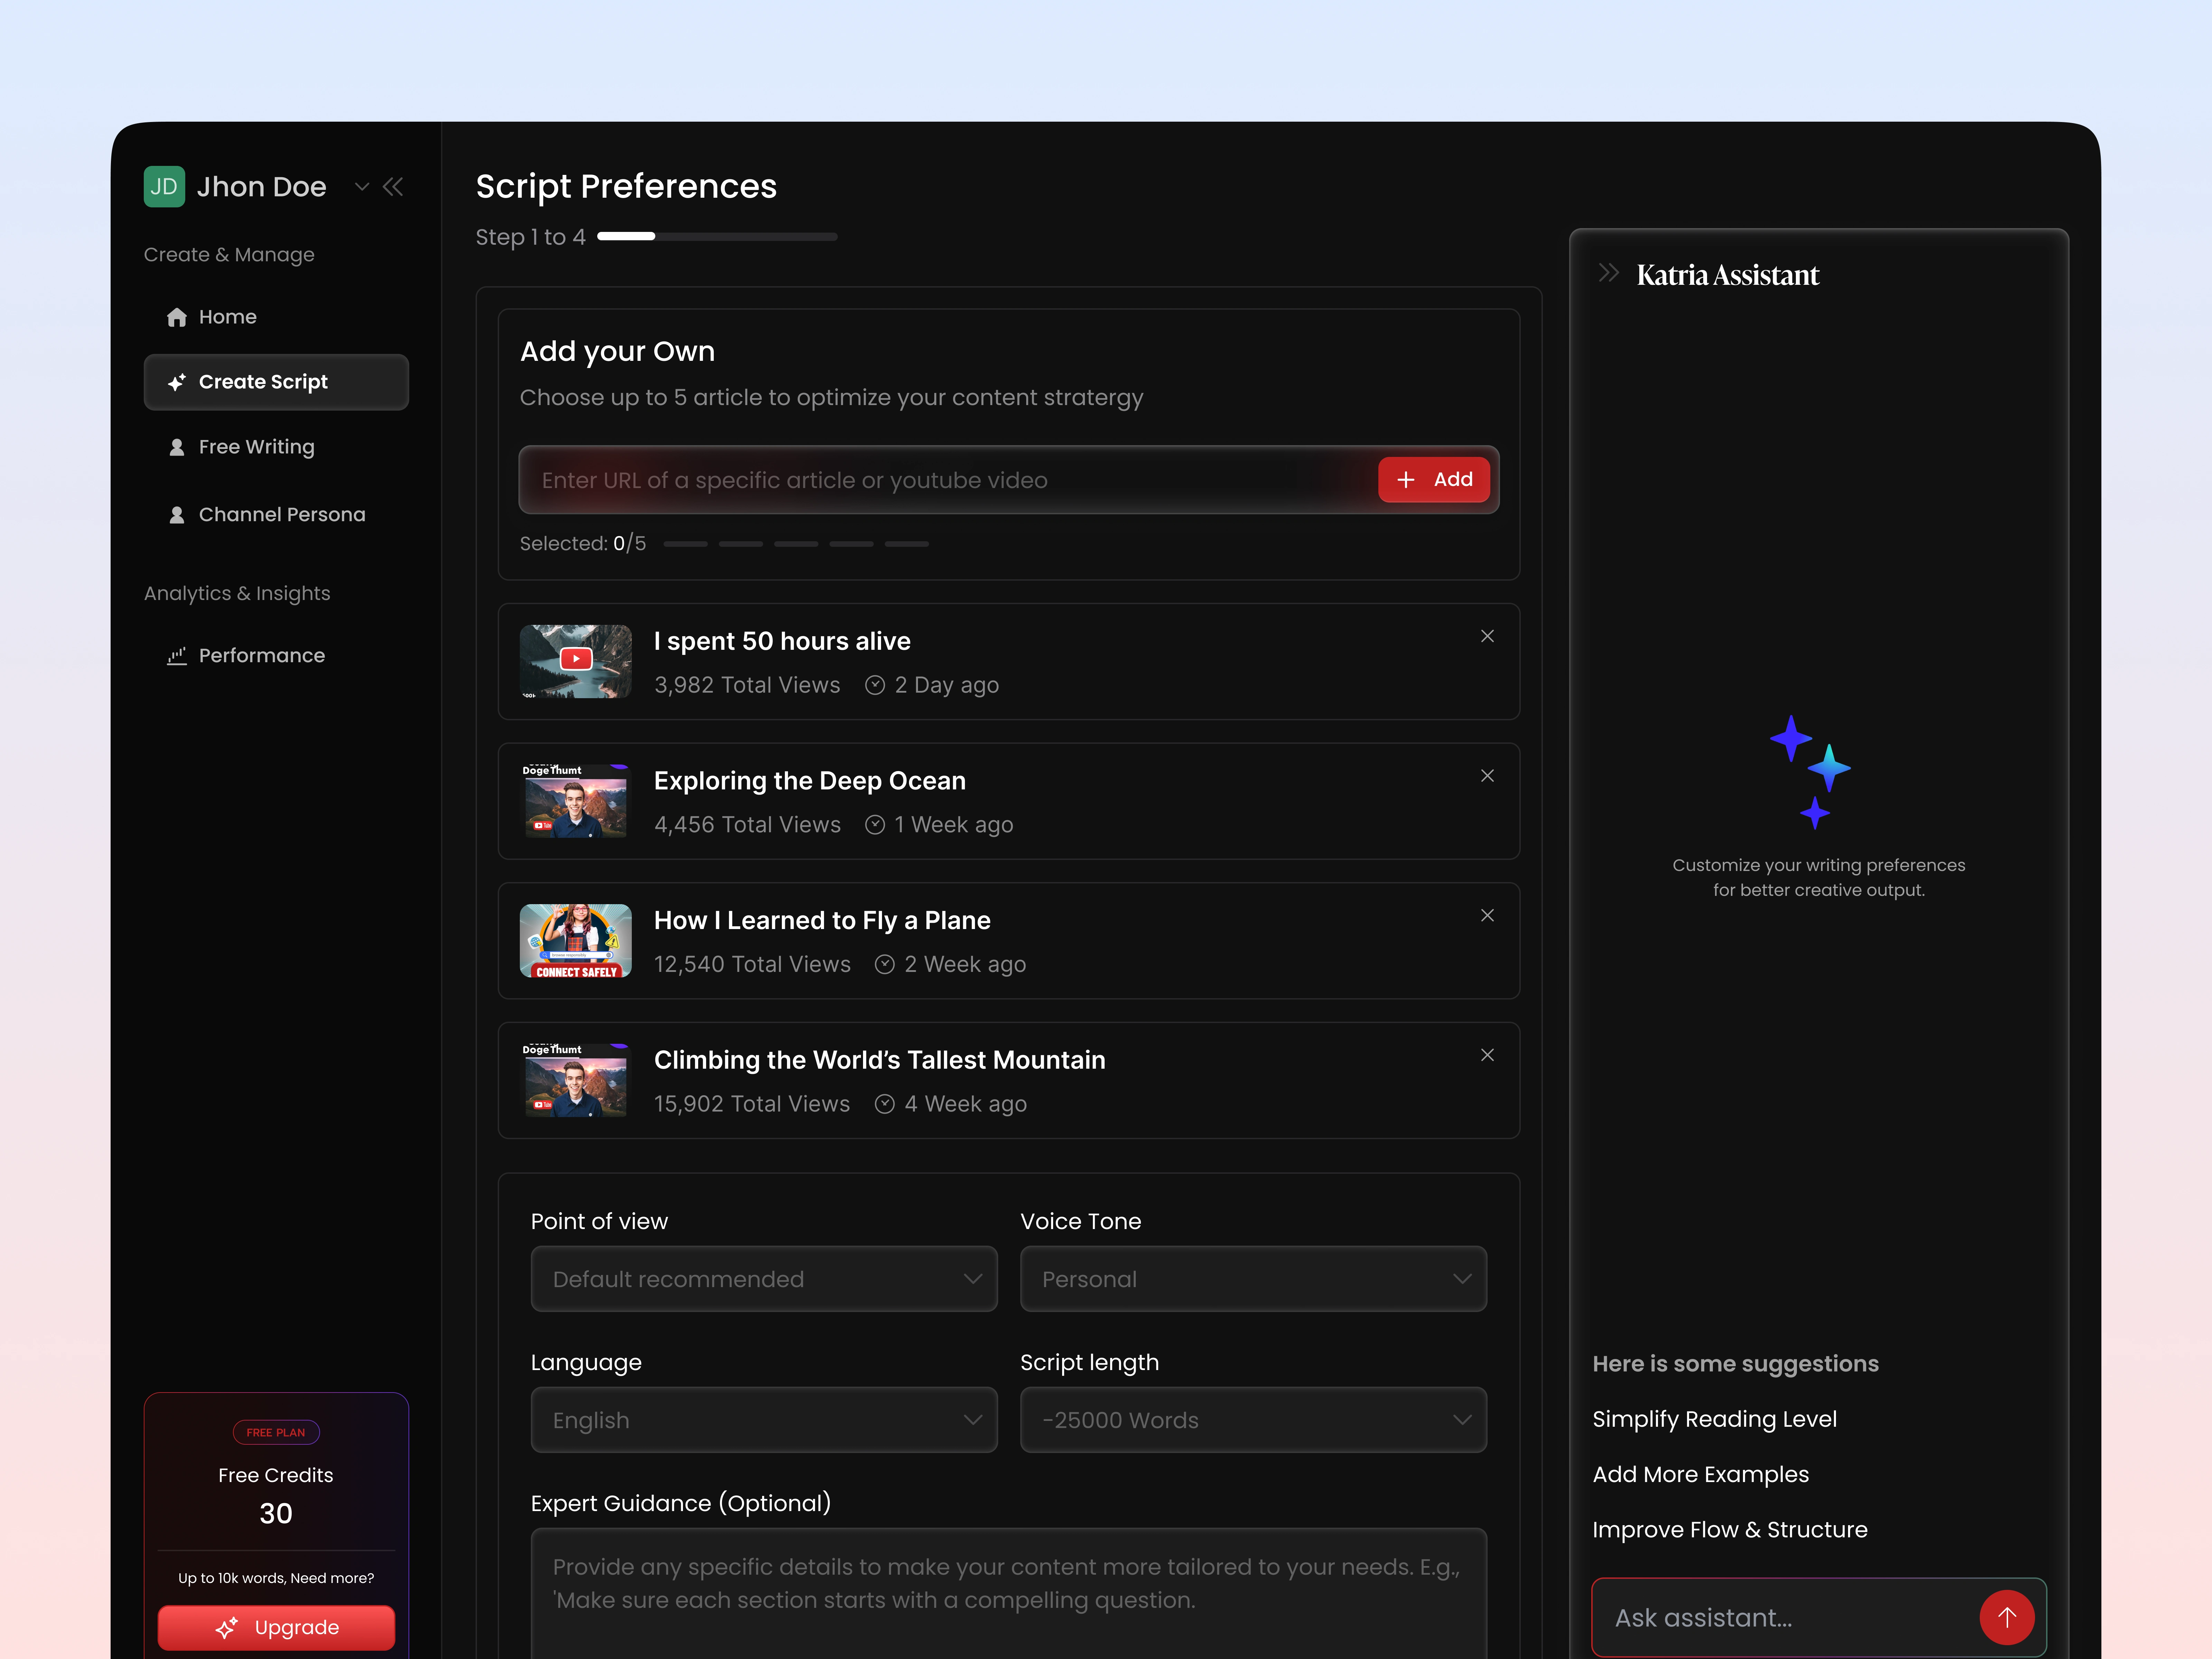Collapse sidebar with double chevron icon
Screen dimensions: 2212x1659
pos(393,187)
